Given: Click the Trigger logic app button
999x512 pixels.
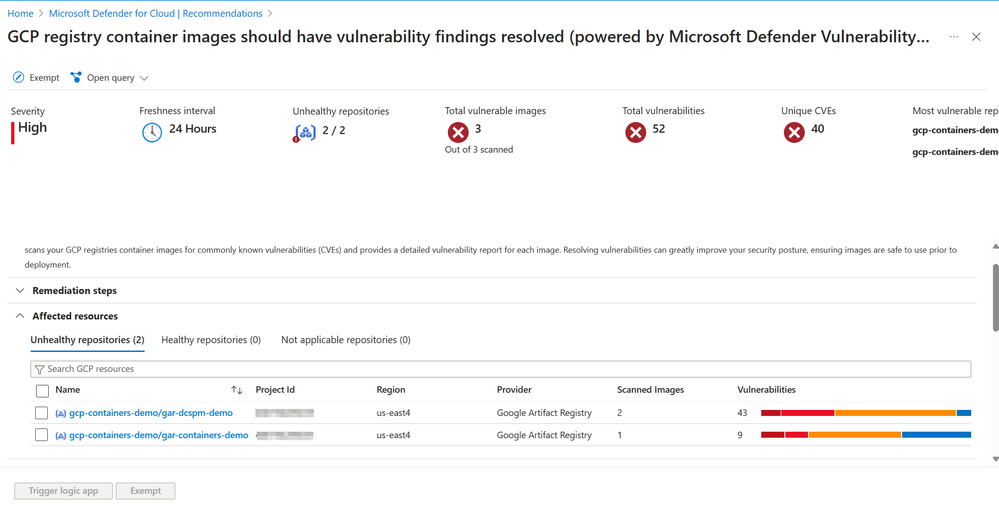Looking at the screenshot, I should (64, 491).
